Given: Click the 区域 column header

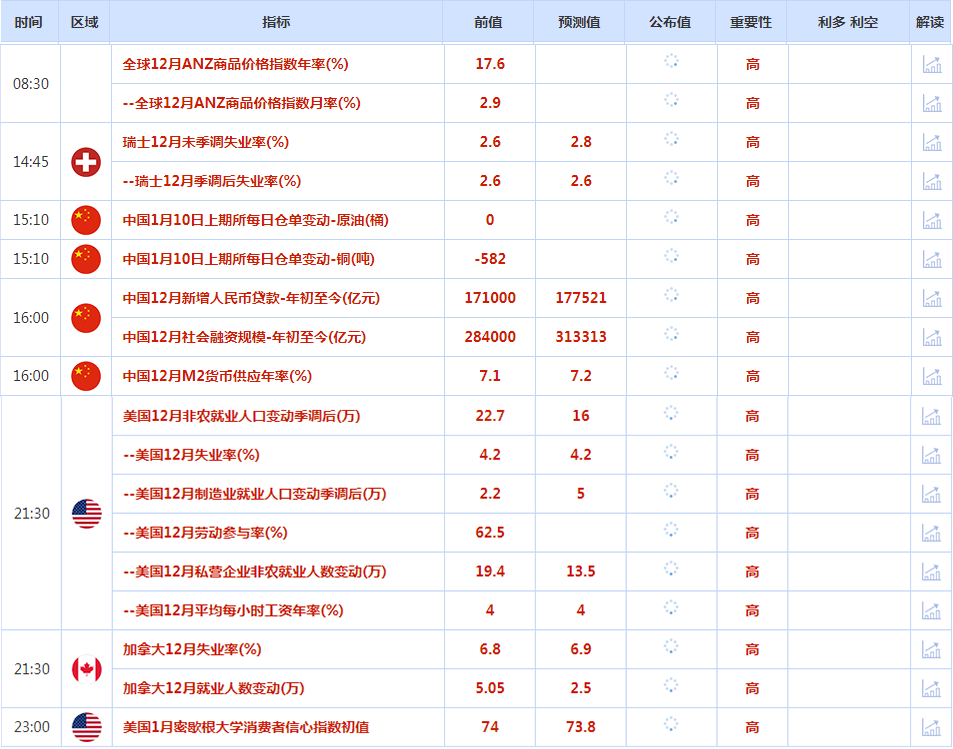Looking at the screenshot, I should pyautogui.click(x=84, y=22).
